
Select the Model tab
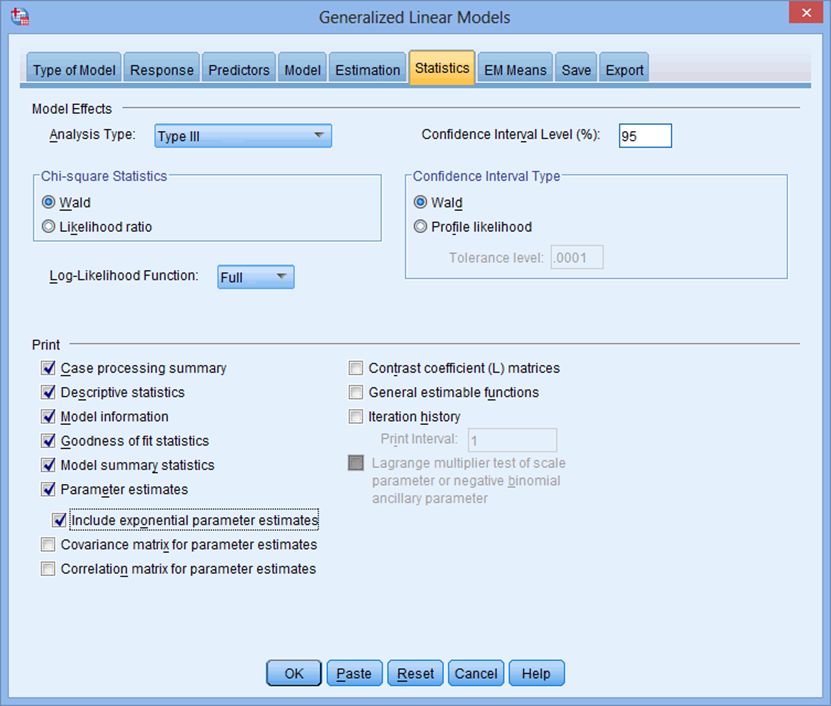[302, 69]
